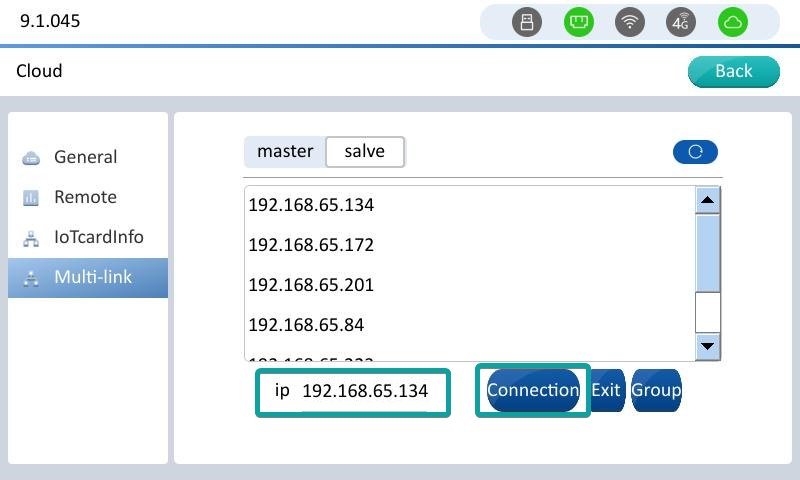The width and height of the screenshot is (800, 480).
Task: Go back using the Back button
Action: pos(733,71)
